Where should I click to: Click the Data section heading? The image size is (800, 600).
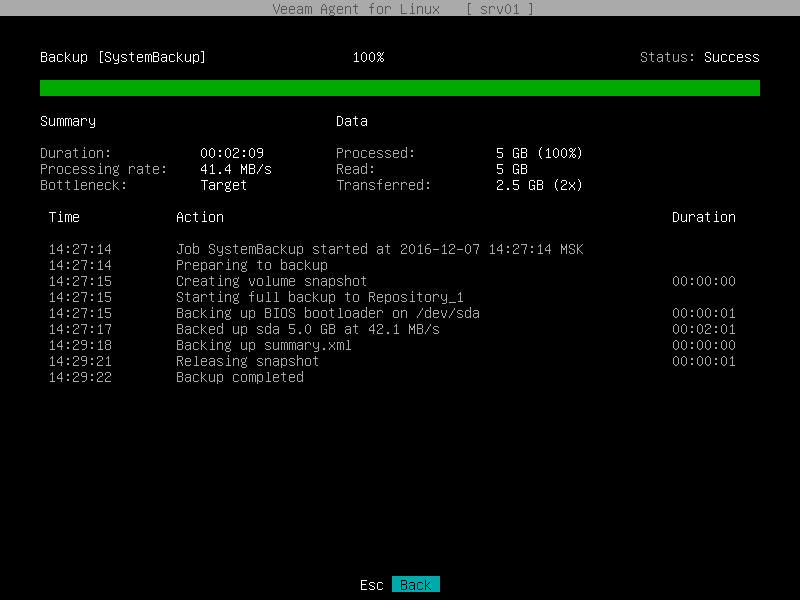352,121
